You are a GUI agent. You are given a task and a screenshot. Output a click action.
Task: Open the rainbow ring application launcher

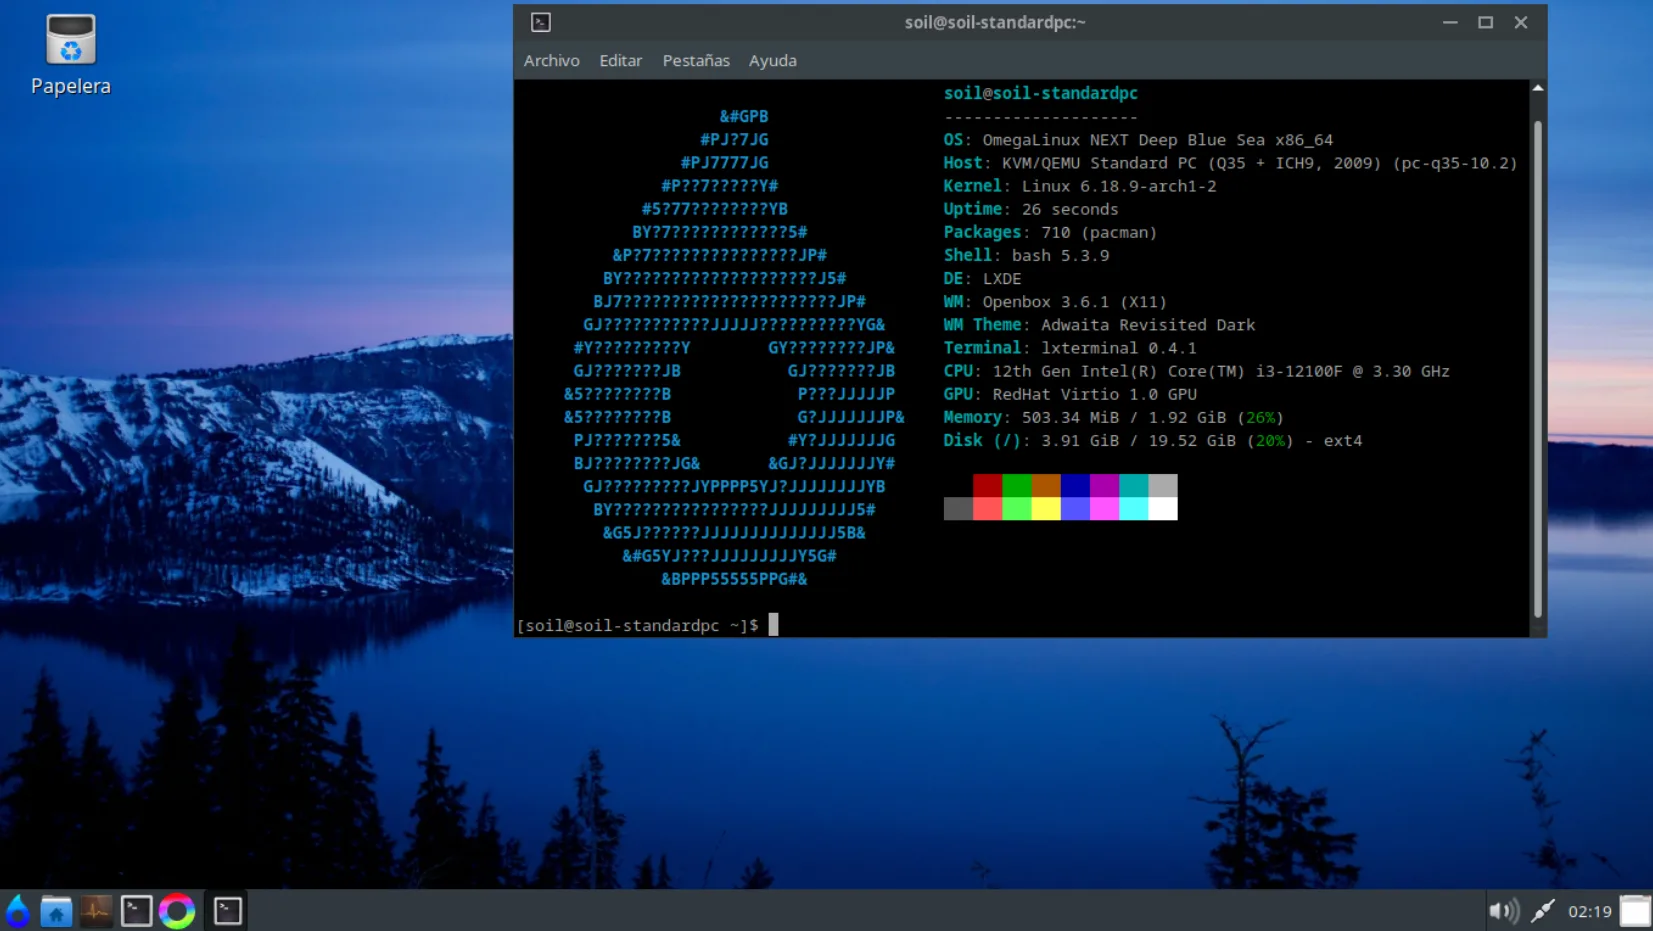pos(177,911)
